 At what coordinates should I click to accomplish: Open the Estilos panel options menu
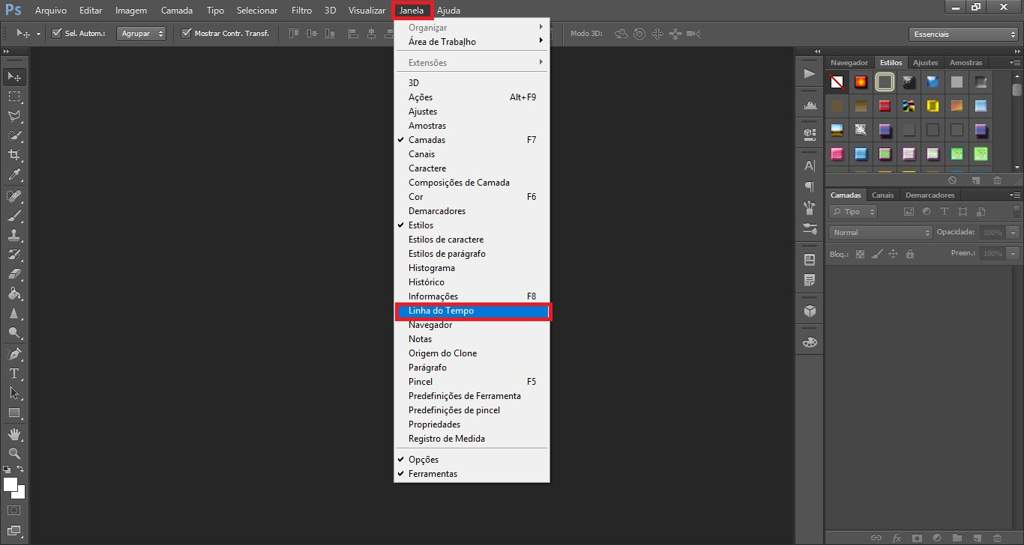[x=1015, y=63]
